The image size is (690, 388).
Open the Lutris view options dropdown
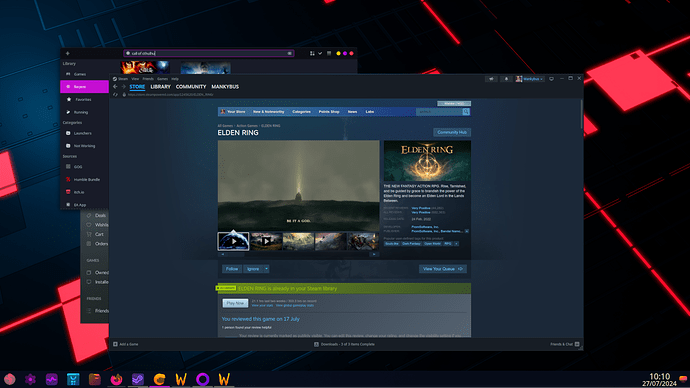pyautogui.click(x=320, y=53)
